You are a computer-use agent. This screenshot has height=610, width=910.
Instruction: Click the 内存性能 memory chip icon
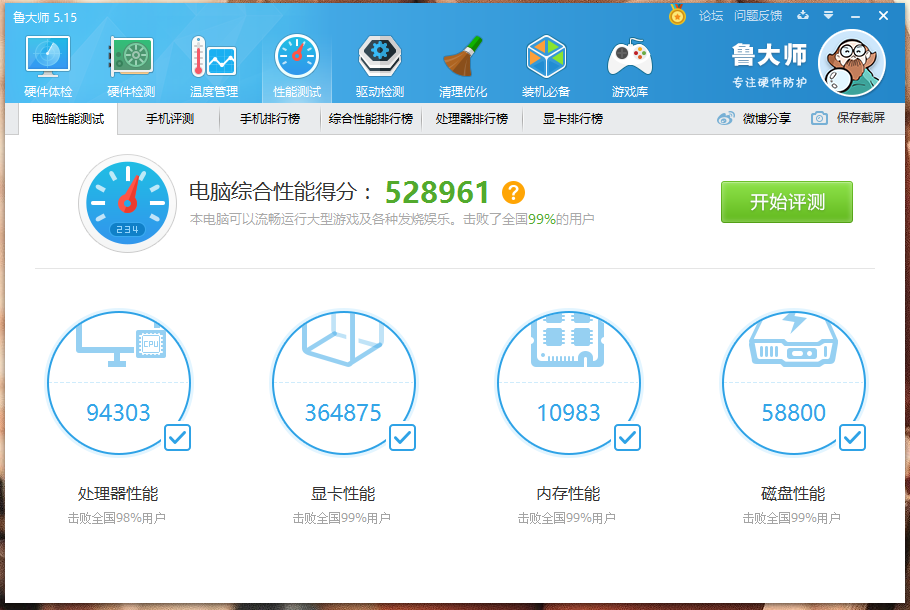(x=568, y=340)
